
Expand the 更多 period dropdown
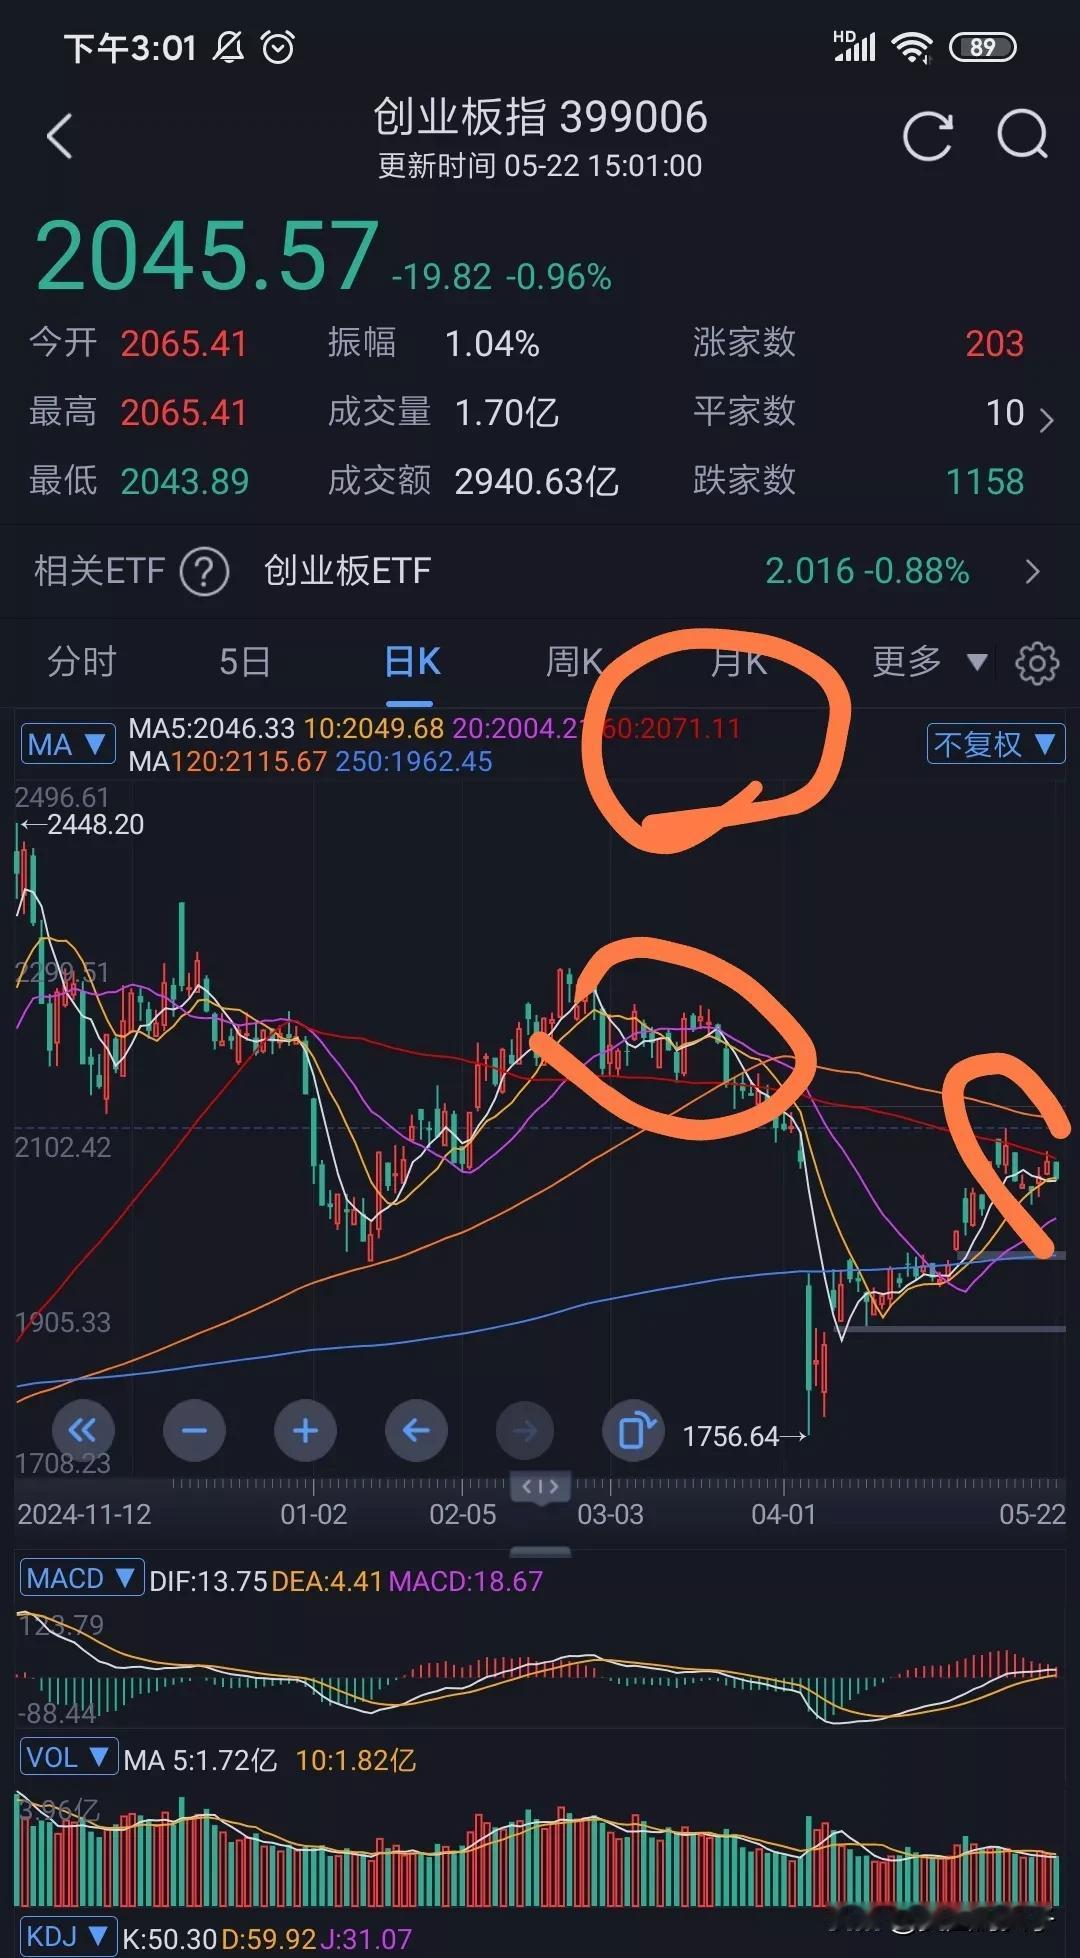(x=929, y=662)
